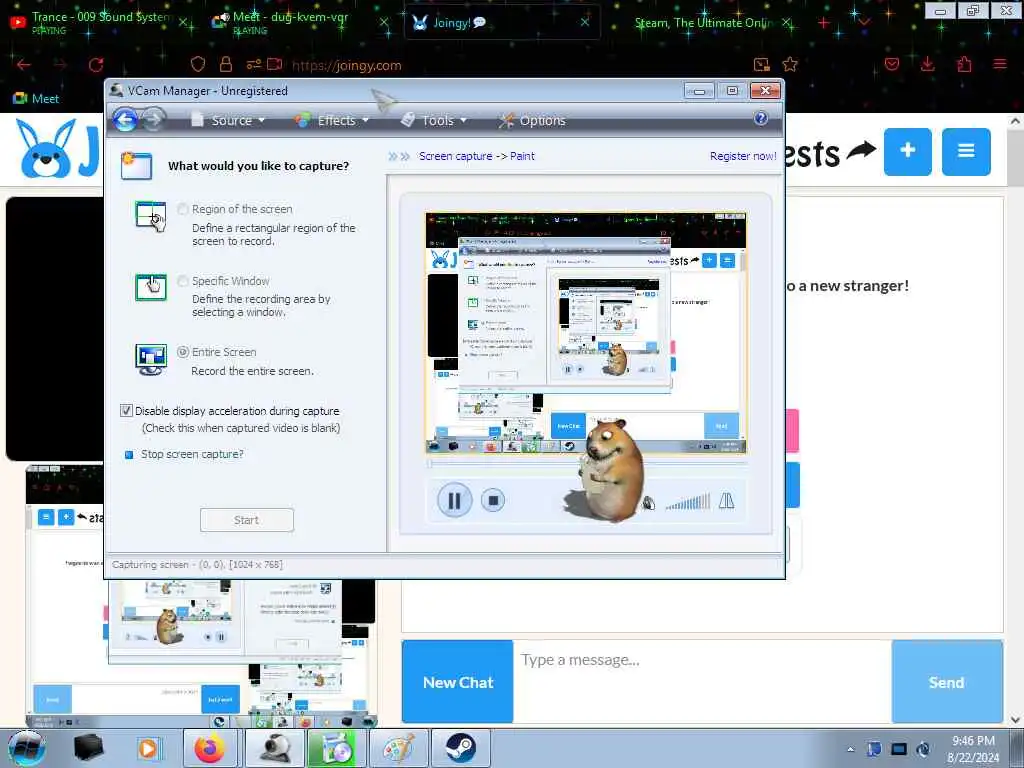
Task: Open media player taskbar icon
Action: (148, 748)
